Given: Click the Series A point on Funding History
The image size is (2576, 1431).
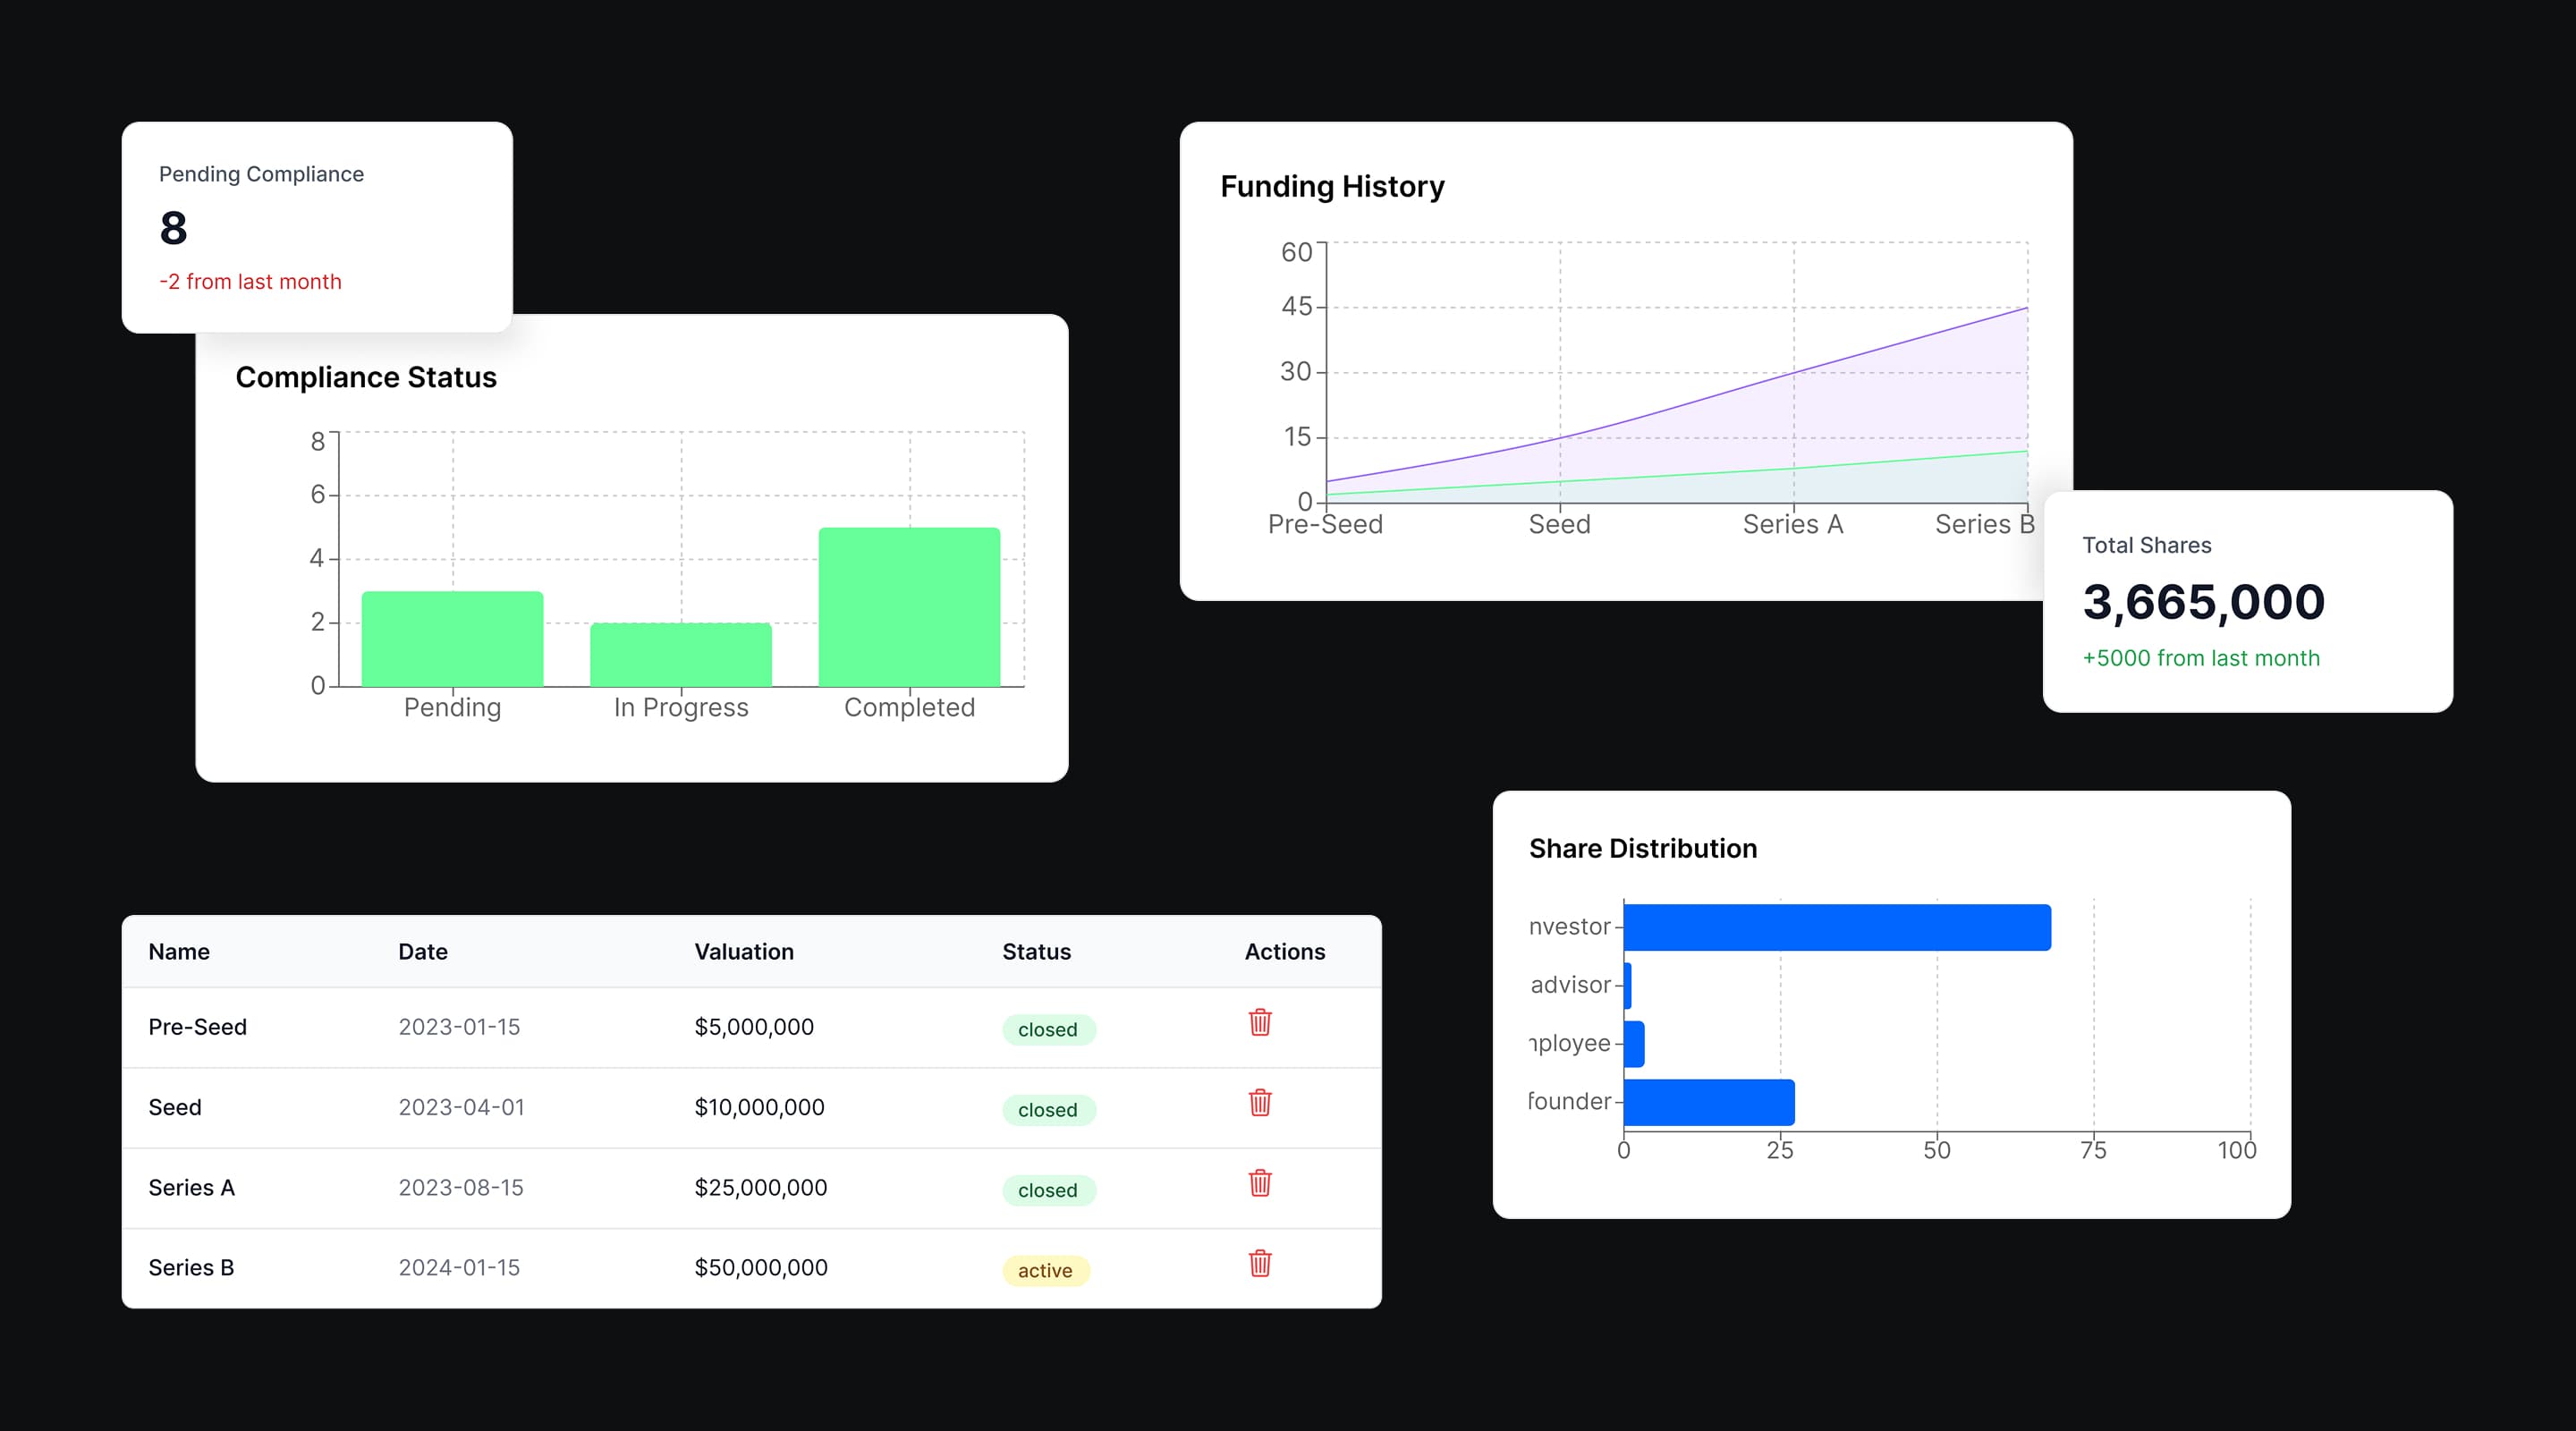Looking at the screenshot, I should (1793, 373).
